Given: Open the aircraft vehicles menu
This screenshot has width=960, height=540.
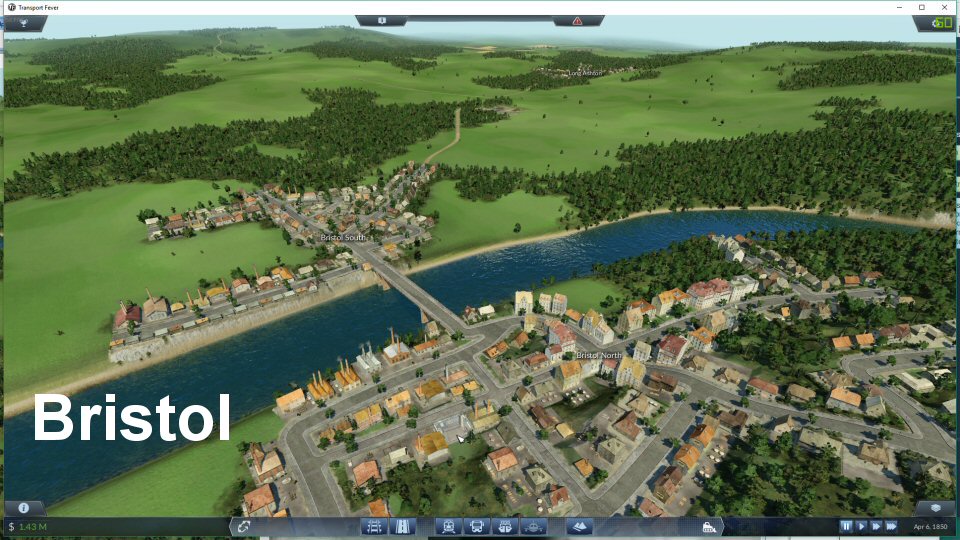Looking at the screenshot, I should (533, 527).
